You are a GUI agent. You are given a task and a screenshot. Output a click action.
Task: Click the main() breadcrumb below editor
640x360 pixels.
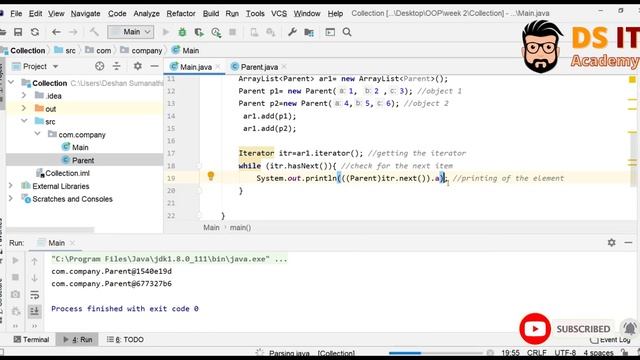click(x=240, y=228)
